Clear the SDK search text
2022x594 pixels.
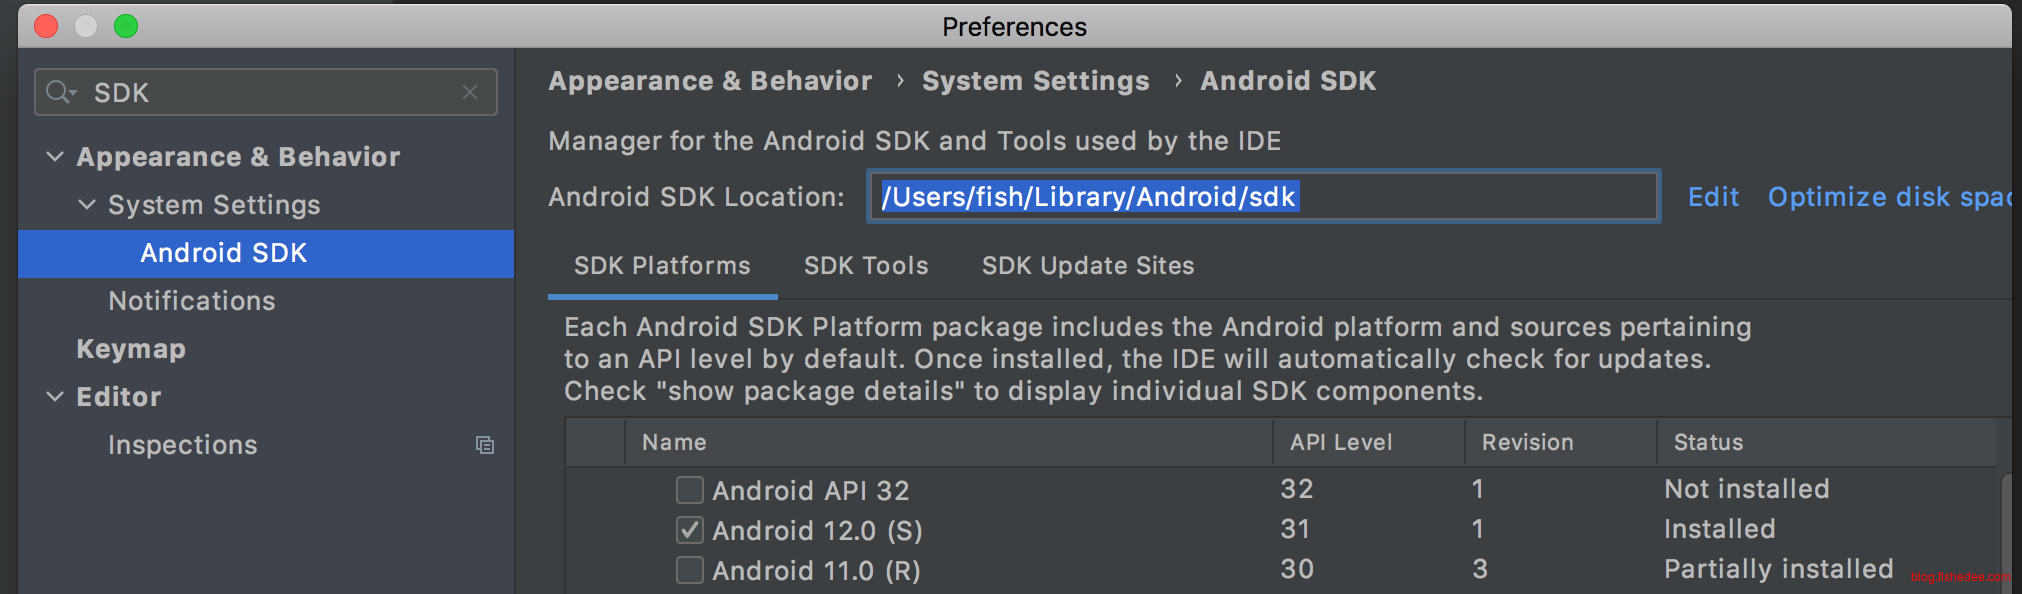[x=470, y=92]
